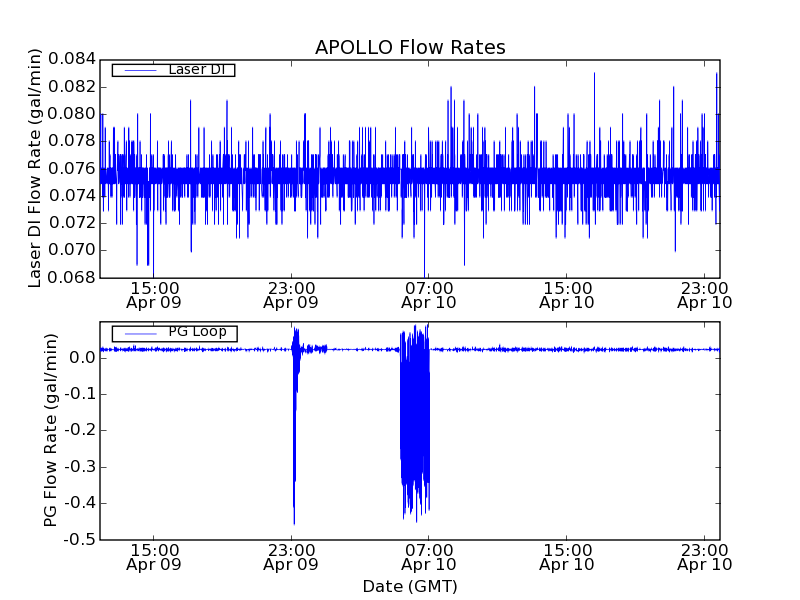Select the 0.078 y-axis tick value
This screenshot has width=800, height=600.
pyautogui.click(x=72, y=141)
